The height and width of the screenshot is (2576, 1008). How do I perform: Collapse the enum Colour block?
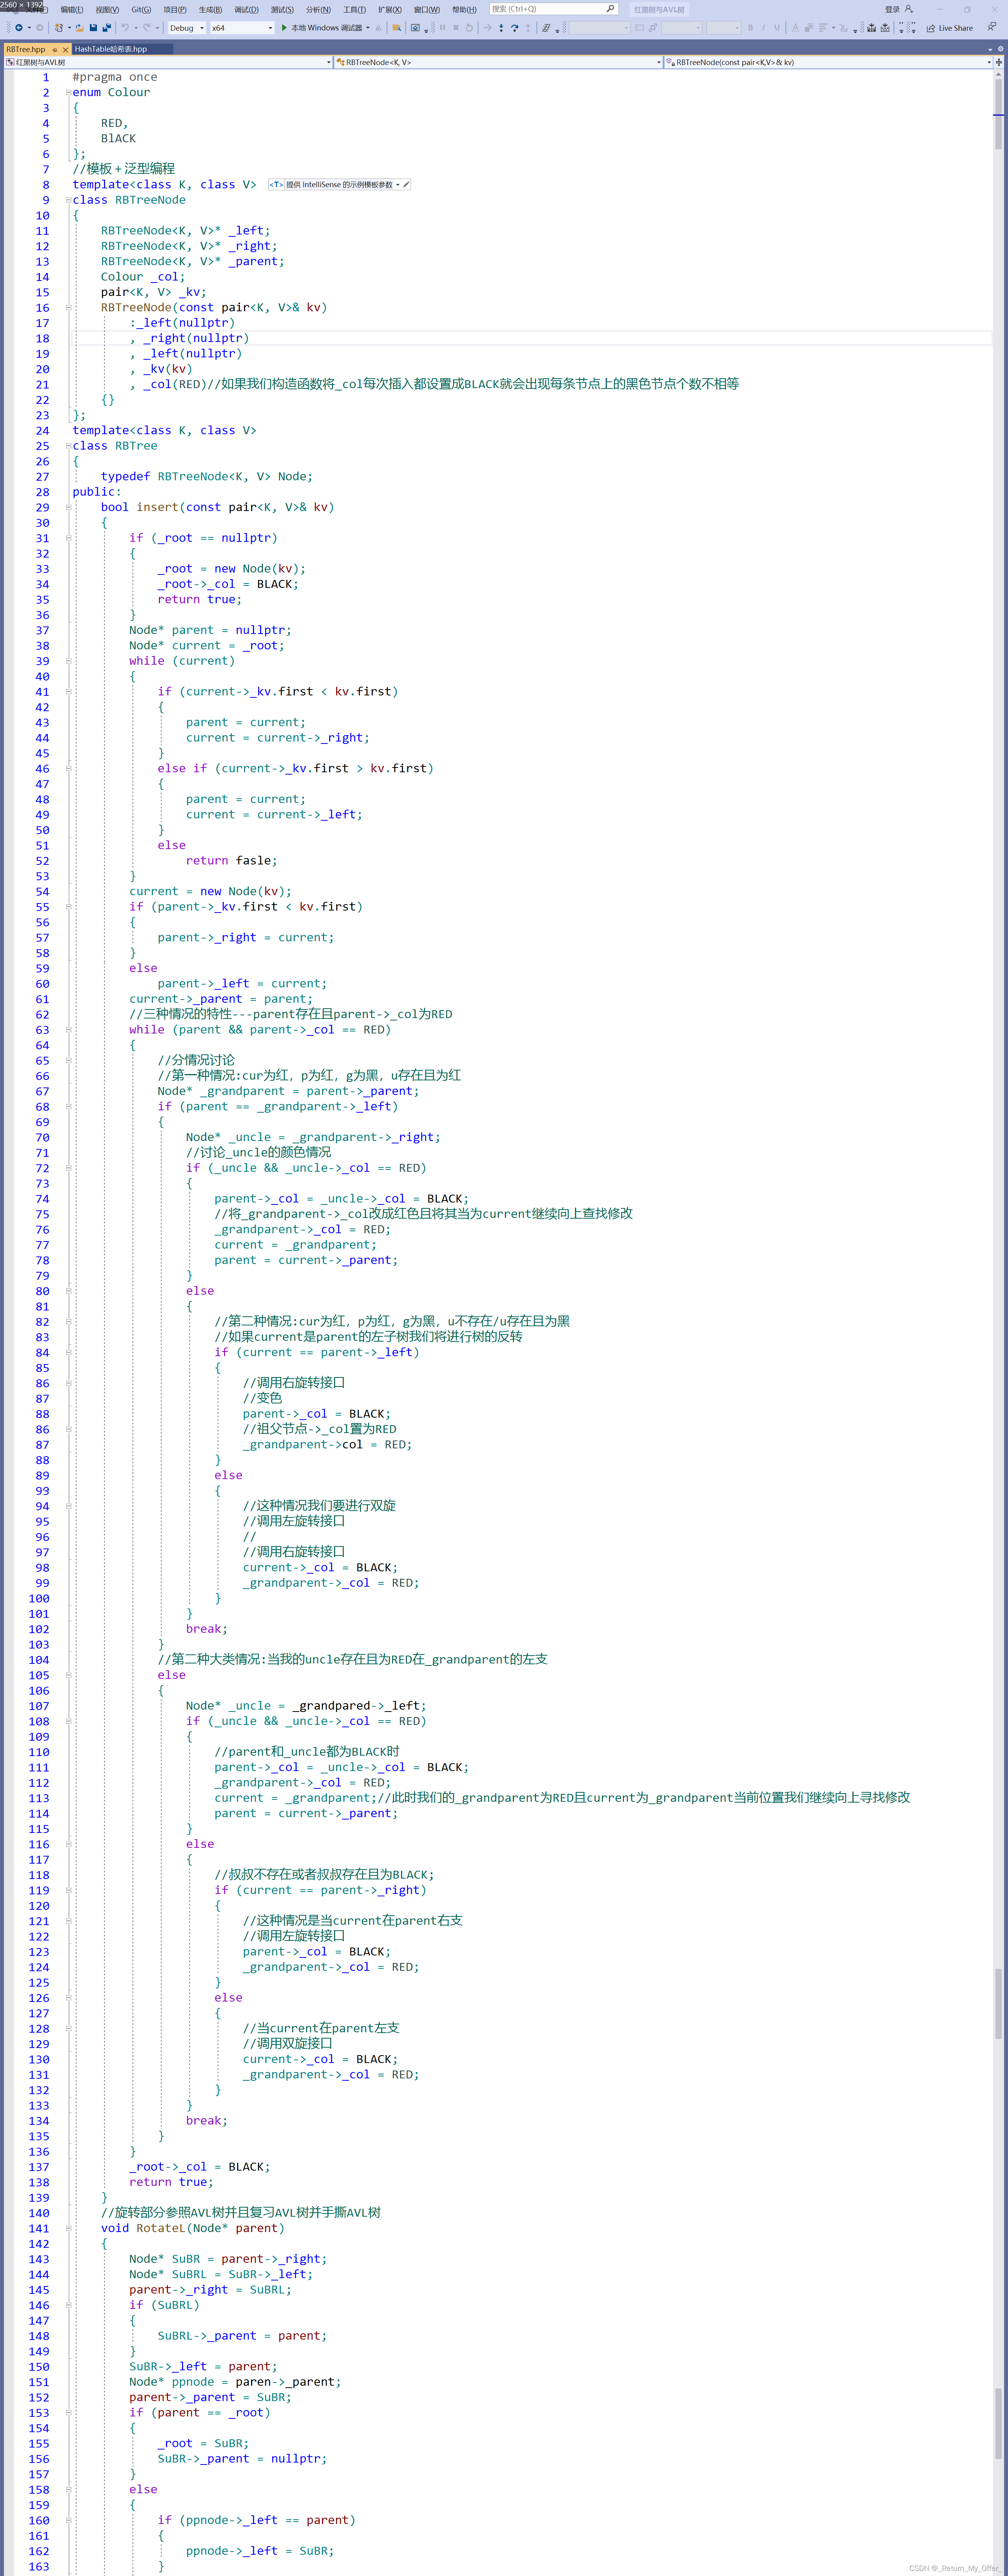[x=69, y=92]
